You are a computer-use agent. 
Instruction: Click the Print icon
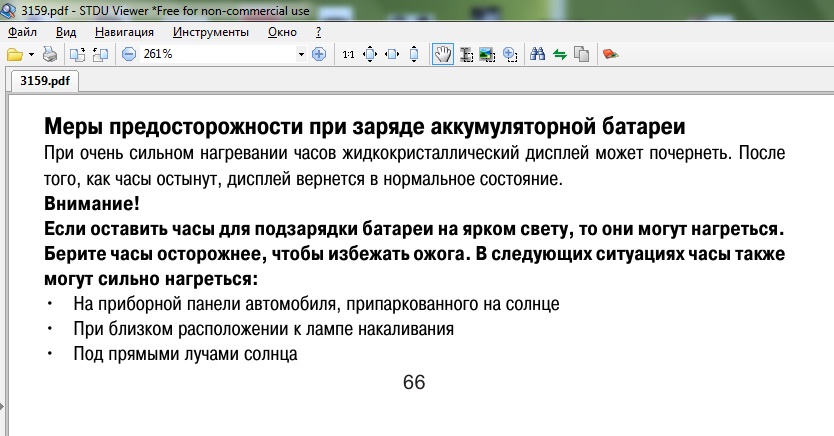(50, 54)
